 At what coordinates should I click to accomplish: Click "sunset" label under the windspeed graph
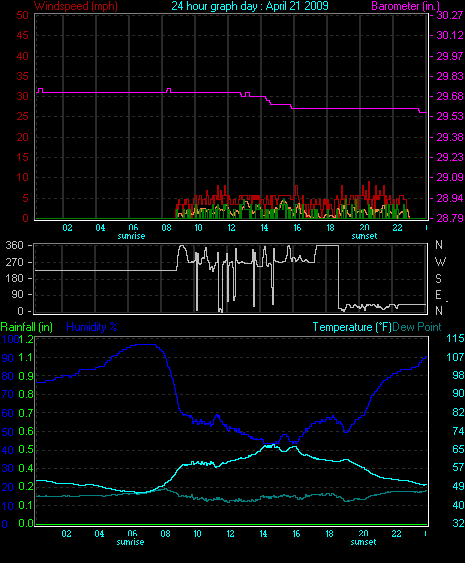364,236
